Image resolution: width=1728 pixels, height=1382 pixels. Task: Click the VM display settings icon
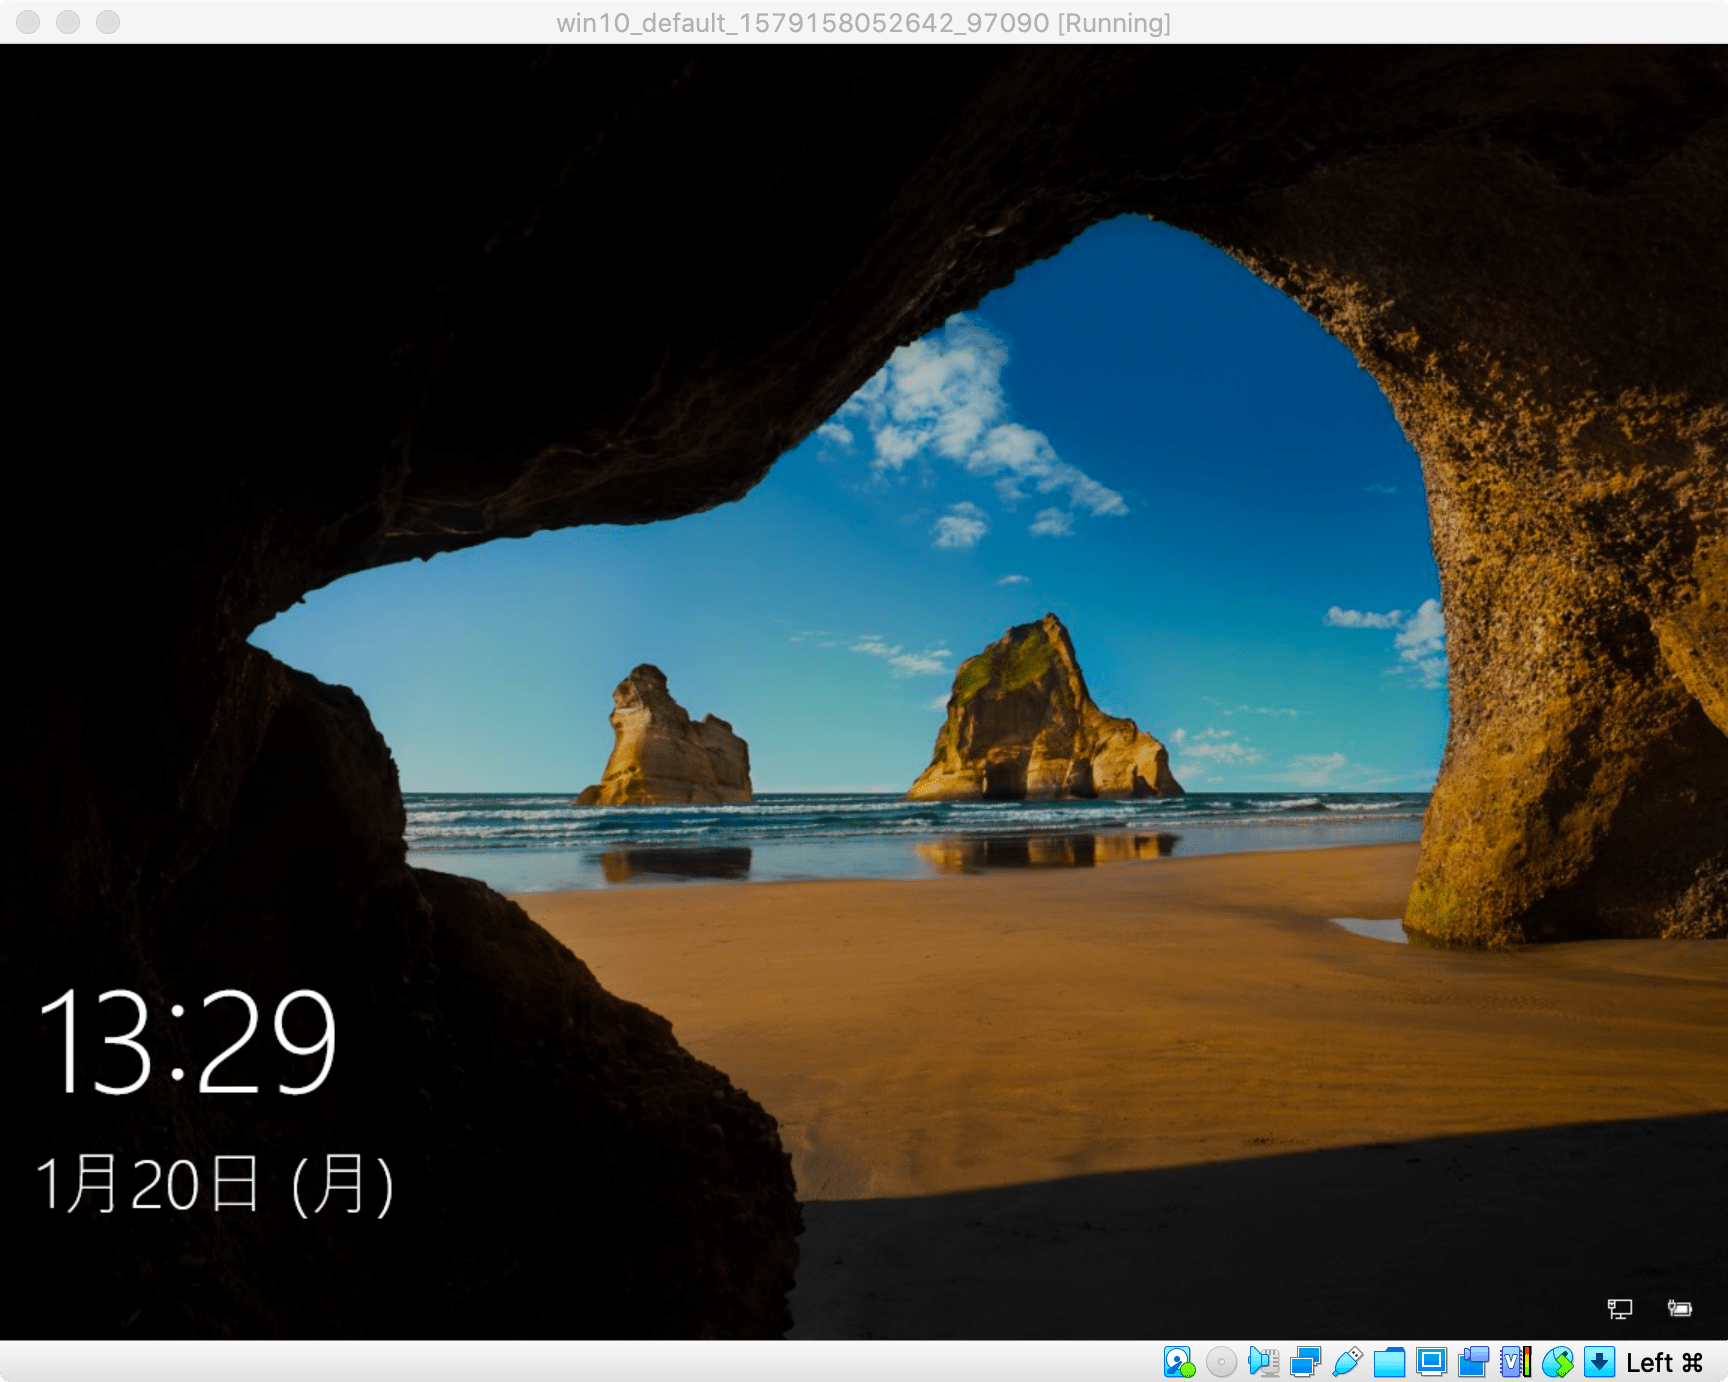pyautogui.click(x=1432, y=1362)
